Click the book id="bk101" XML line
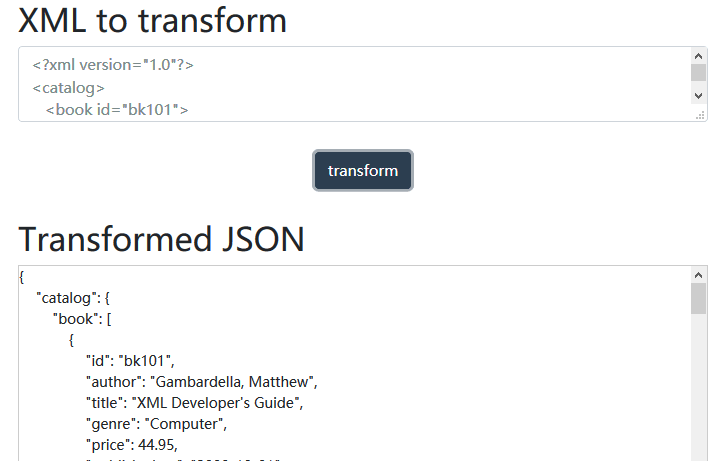The image size is (722, 461). pyautogui.click(x=117, y=109)
